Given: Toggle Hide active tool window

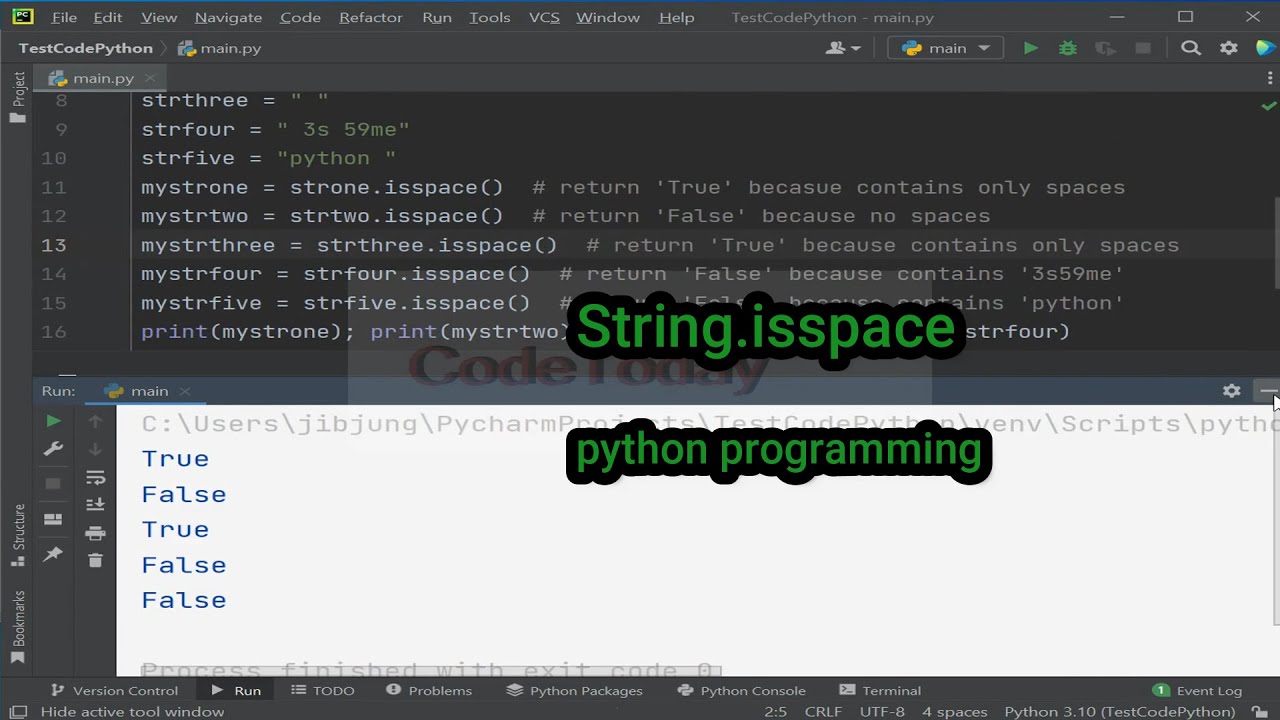Looking at the screenshot, I should pos(132,711).
